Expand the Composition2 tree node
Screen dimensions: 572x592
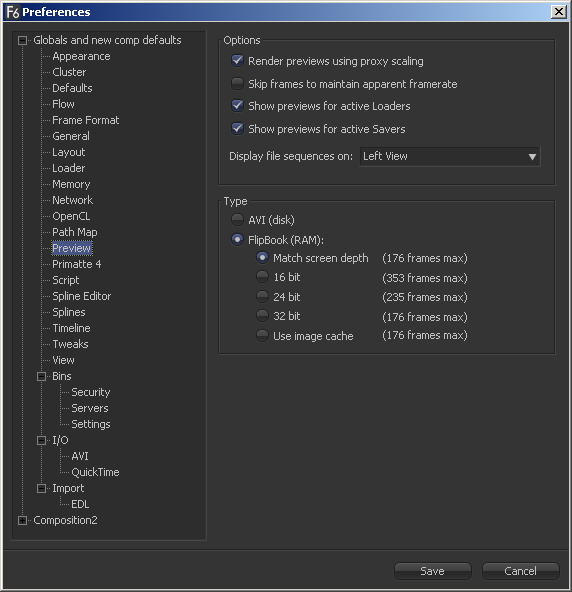point(23,521)
